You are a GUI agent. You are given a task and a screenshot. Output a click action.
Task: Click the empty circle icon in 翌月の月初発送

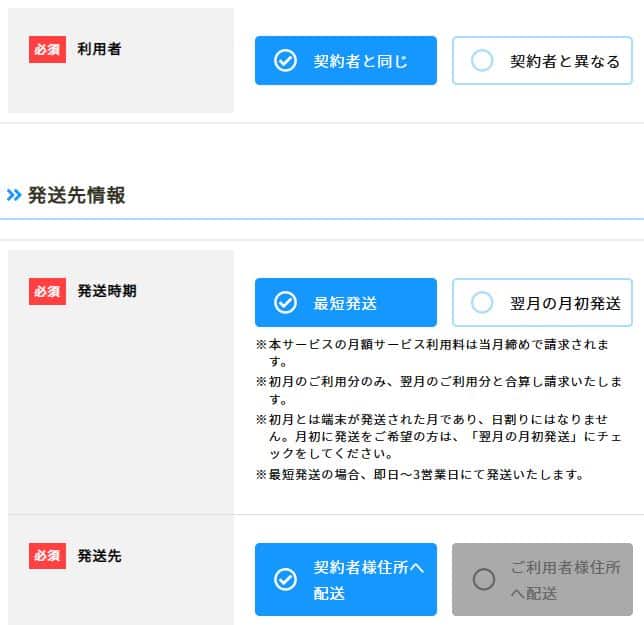(x=482, y=302)
